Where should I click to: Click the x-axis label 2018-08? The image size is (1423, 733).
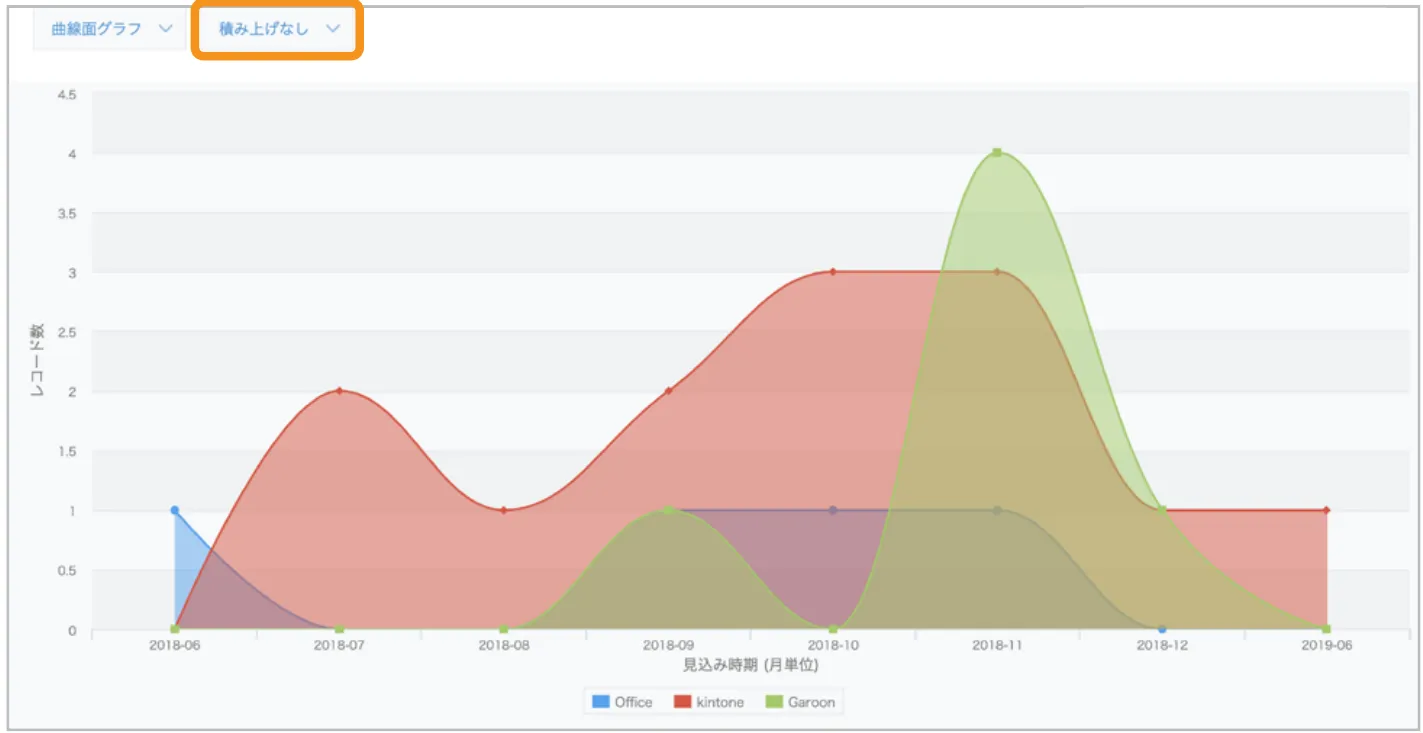click(x=504, y=646)
